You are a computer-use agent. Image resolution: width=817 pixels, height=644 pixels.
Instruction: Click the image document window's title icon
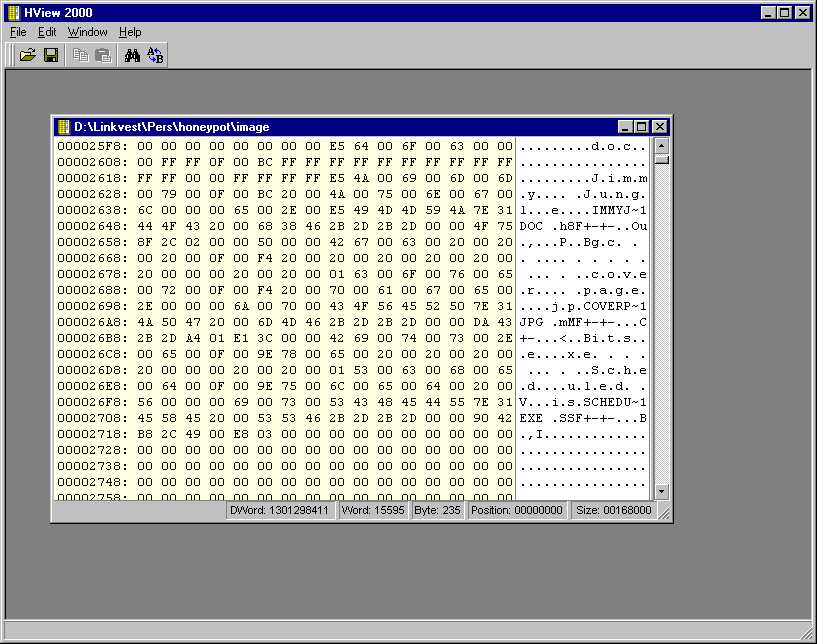64,127
